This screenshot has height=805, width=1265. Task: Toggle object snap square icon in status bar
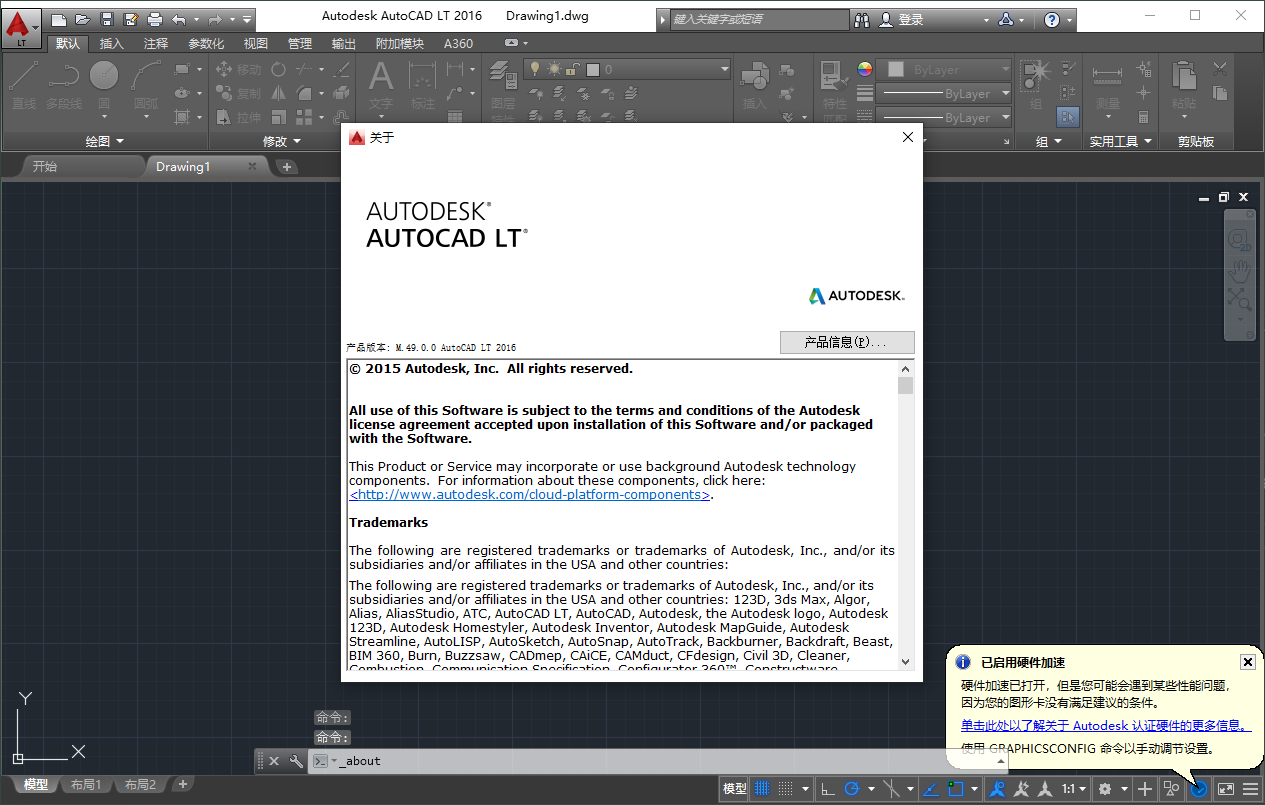pos(955,788)
